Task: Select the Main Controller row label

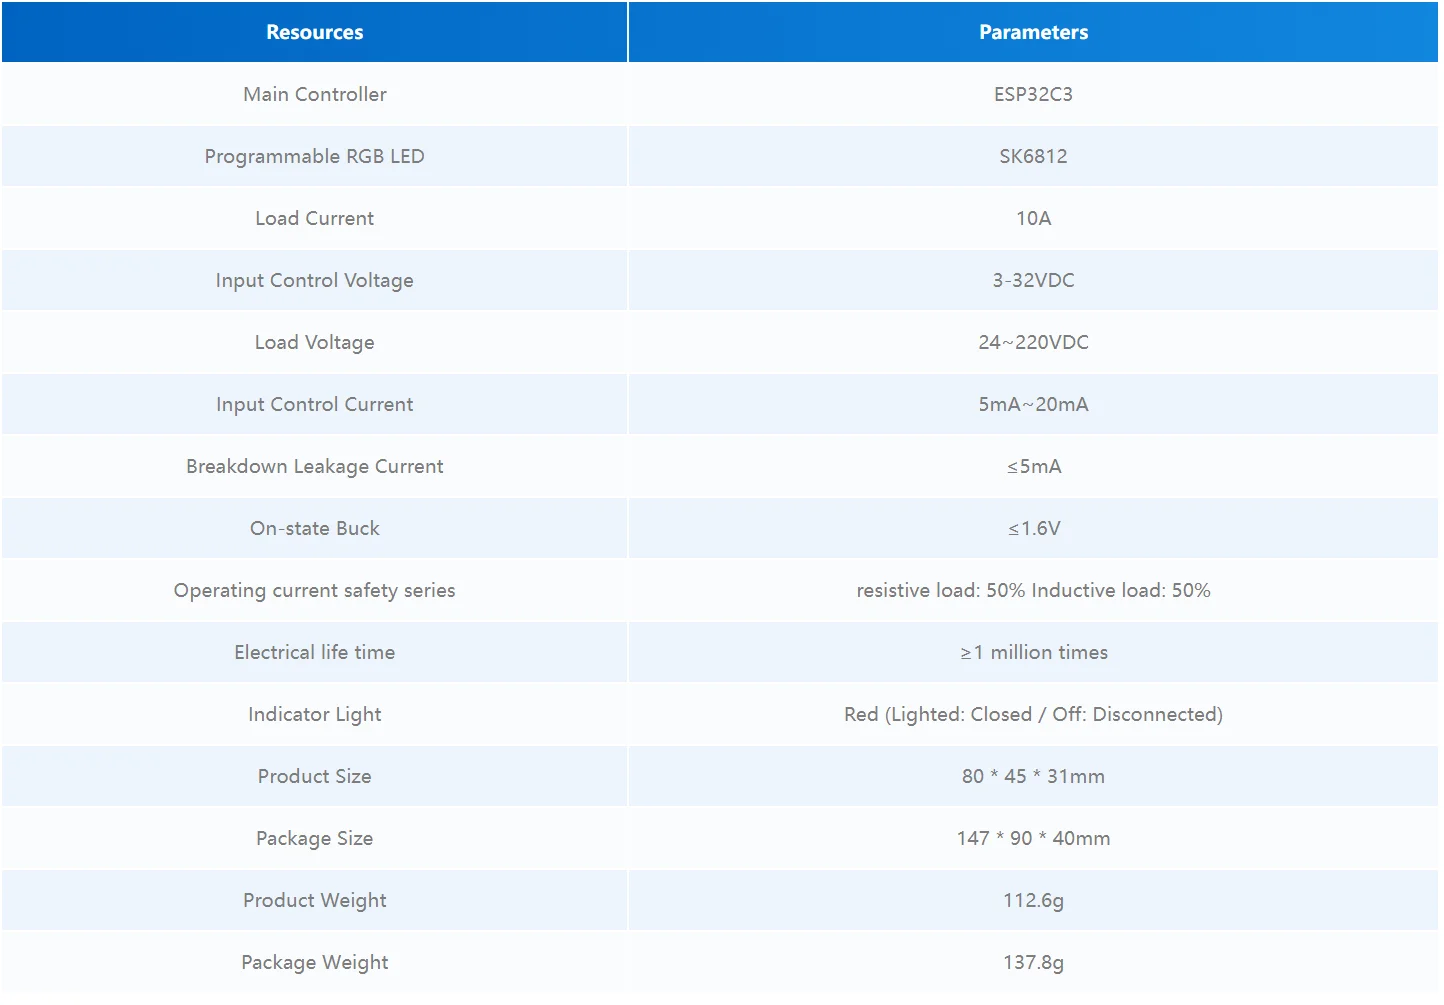Action: coord(314,94)
